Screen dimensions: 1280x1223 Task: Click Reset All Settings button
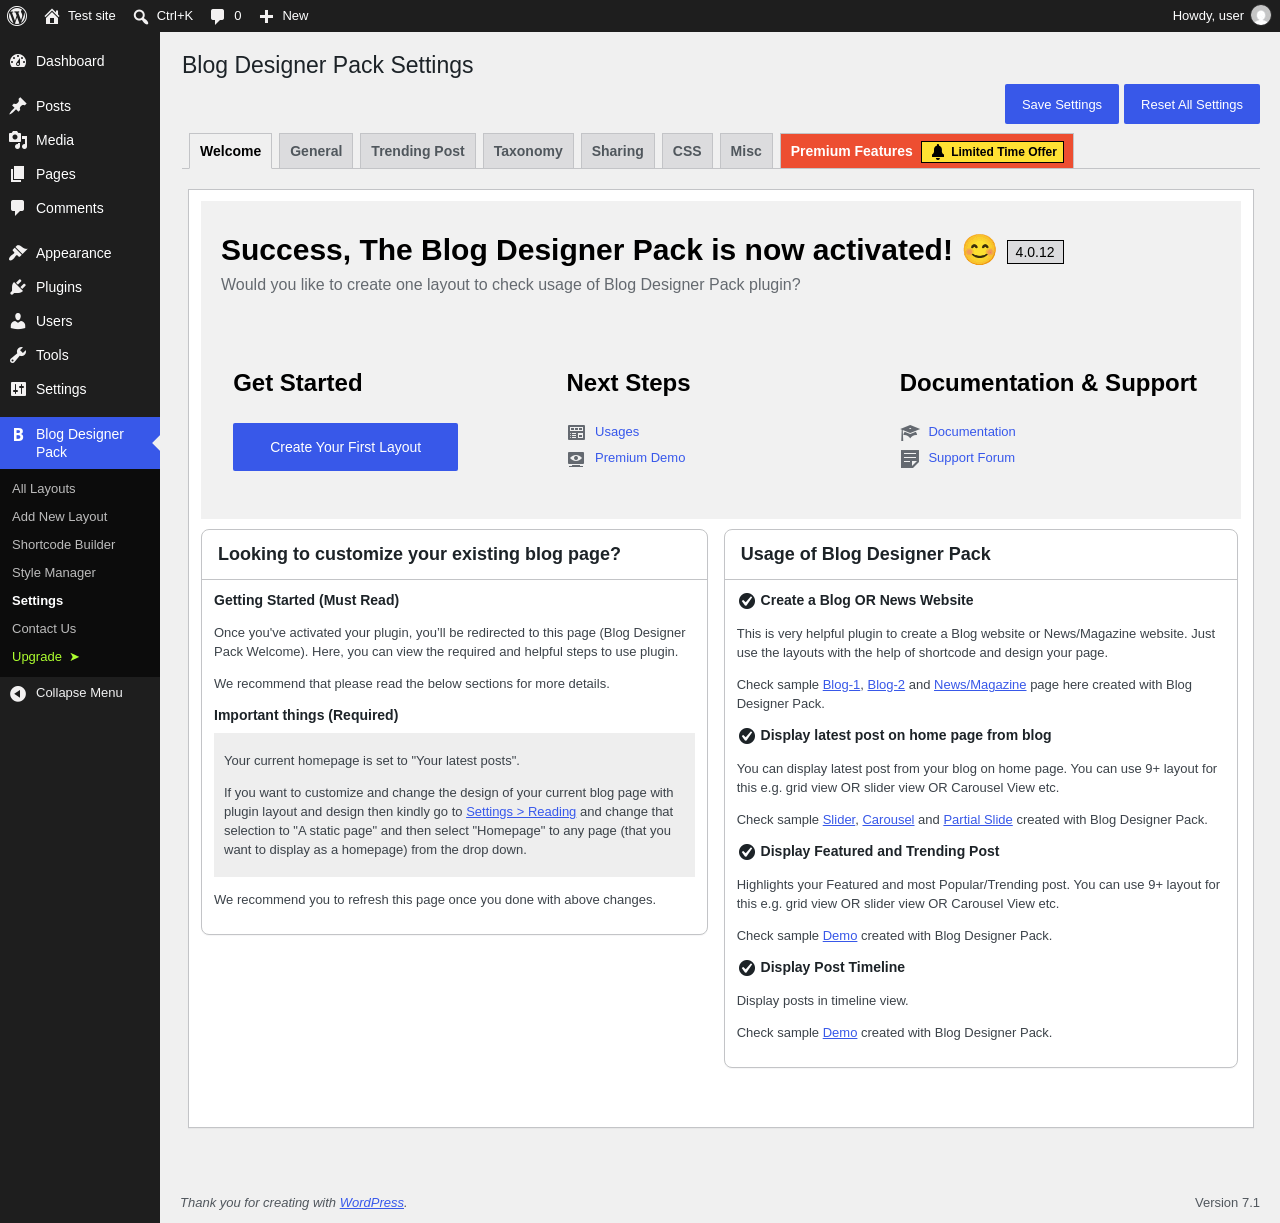(x=1192, y=104)
